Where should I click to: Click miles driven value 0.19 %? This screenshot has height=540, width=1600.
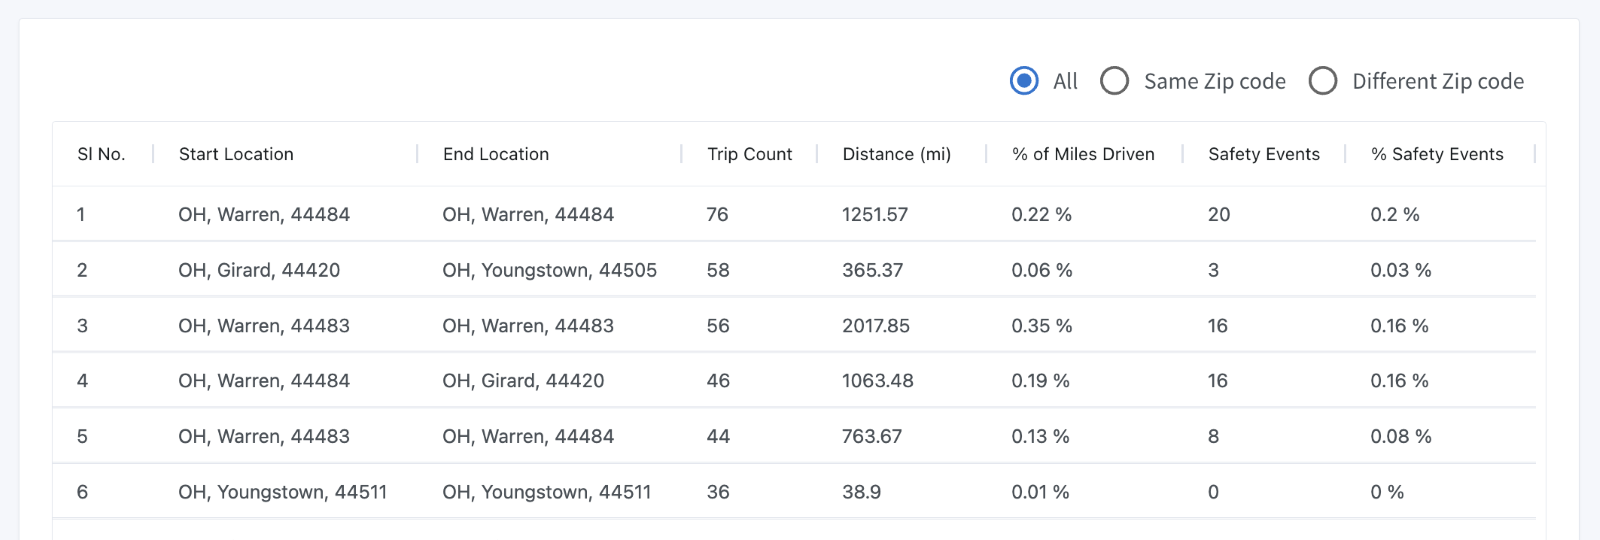(x=1040, y=381)
